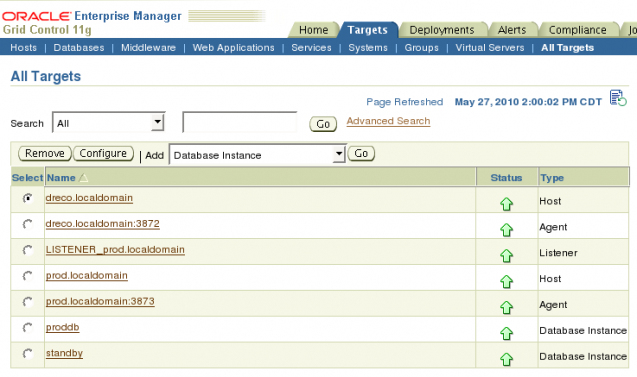The image size is (637, 377).
Task: Open the Middleware subtab
Action: pos(148,48)
